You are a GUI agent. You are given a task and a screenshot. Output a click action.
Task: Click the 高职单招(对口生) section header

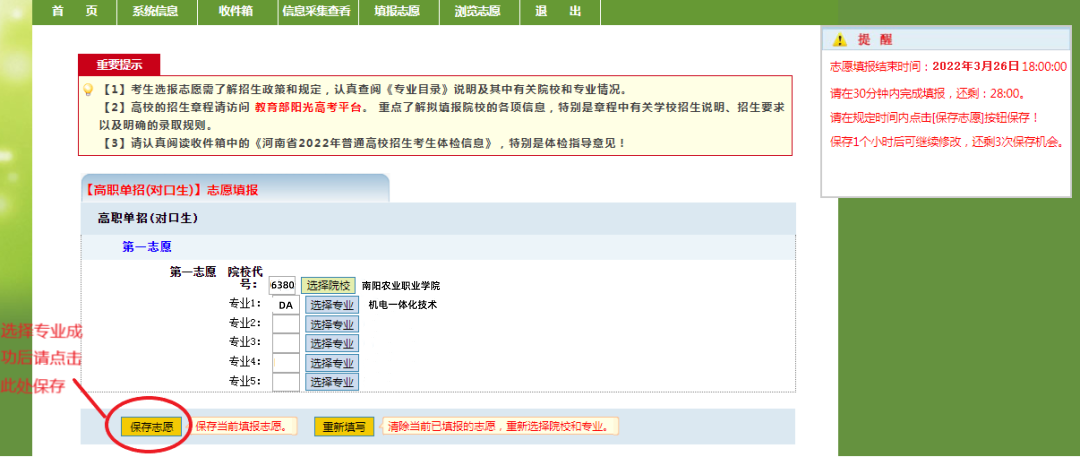pos(148,219)
